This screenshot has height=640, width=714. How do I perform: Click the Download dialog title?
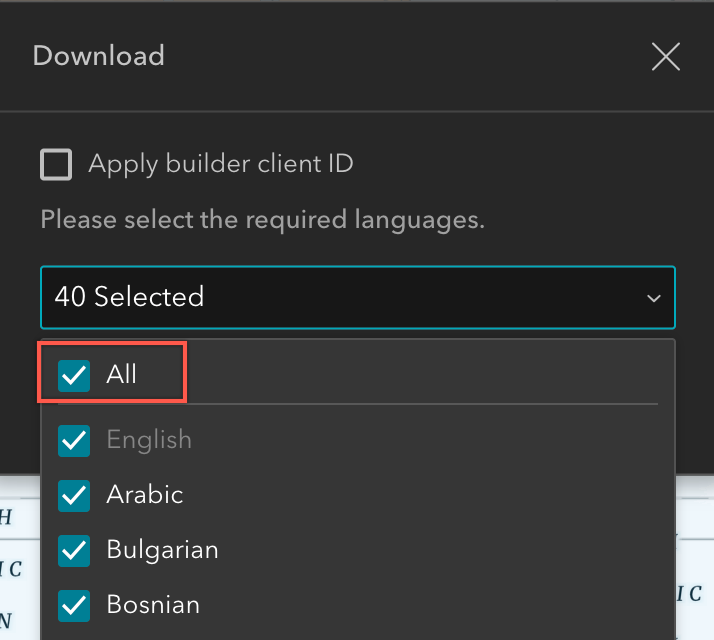pyautogui.click(x=98, y=56)
